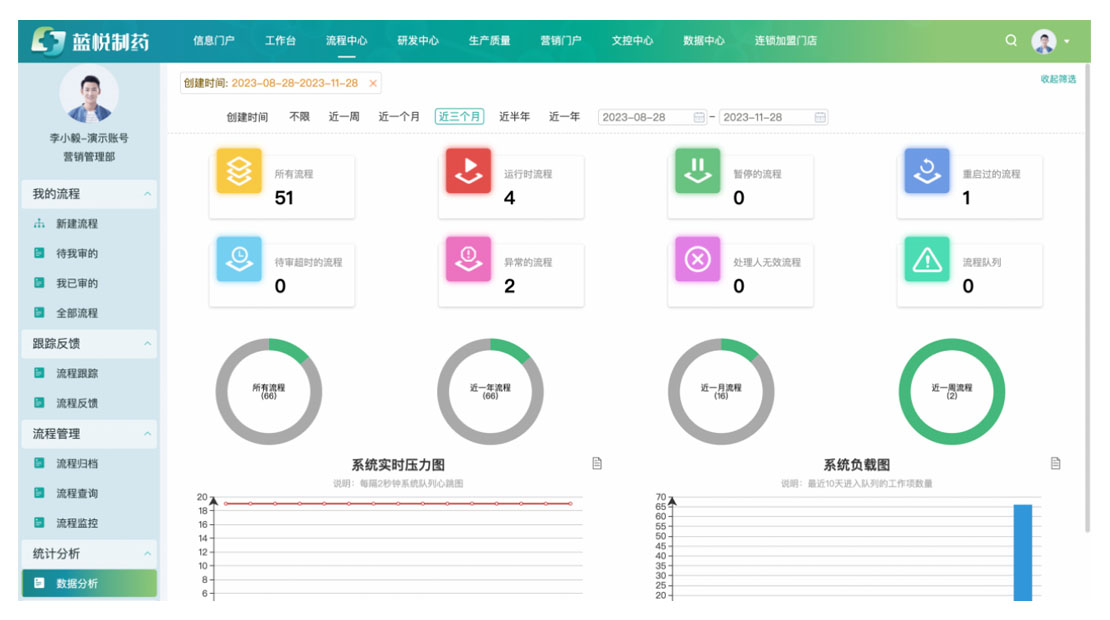Select the 近一周 time filter
The width and height of the screenshot is (1110, 620).
click(x=344, y=117)
